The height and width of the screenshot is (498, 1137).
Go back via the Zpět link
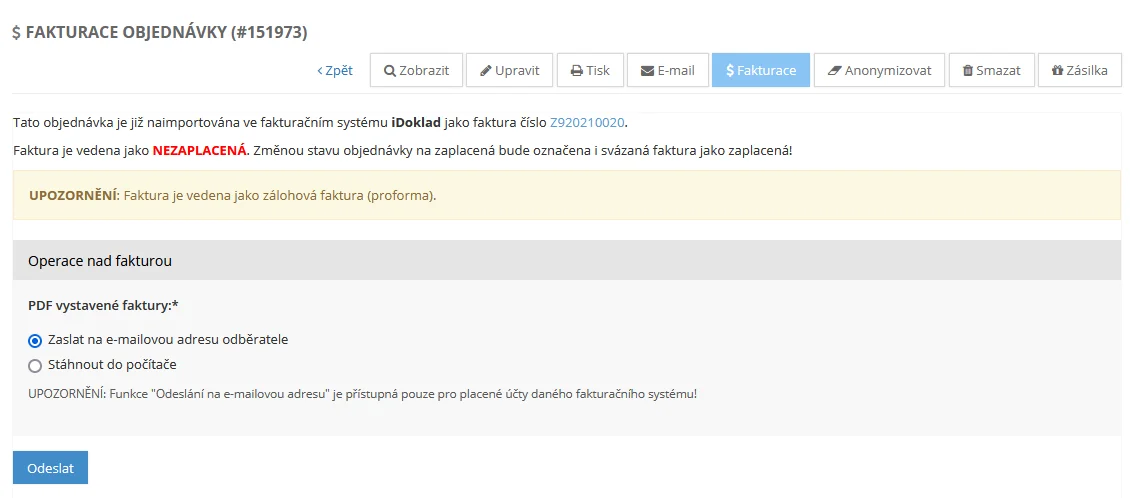tap(335, 70)
